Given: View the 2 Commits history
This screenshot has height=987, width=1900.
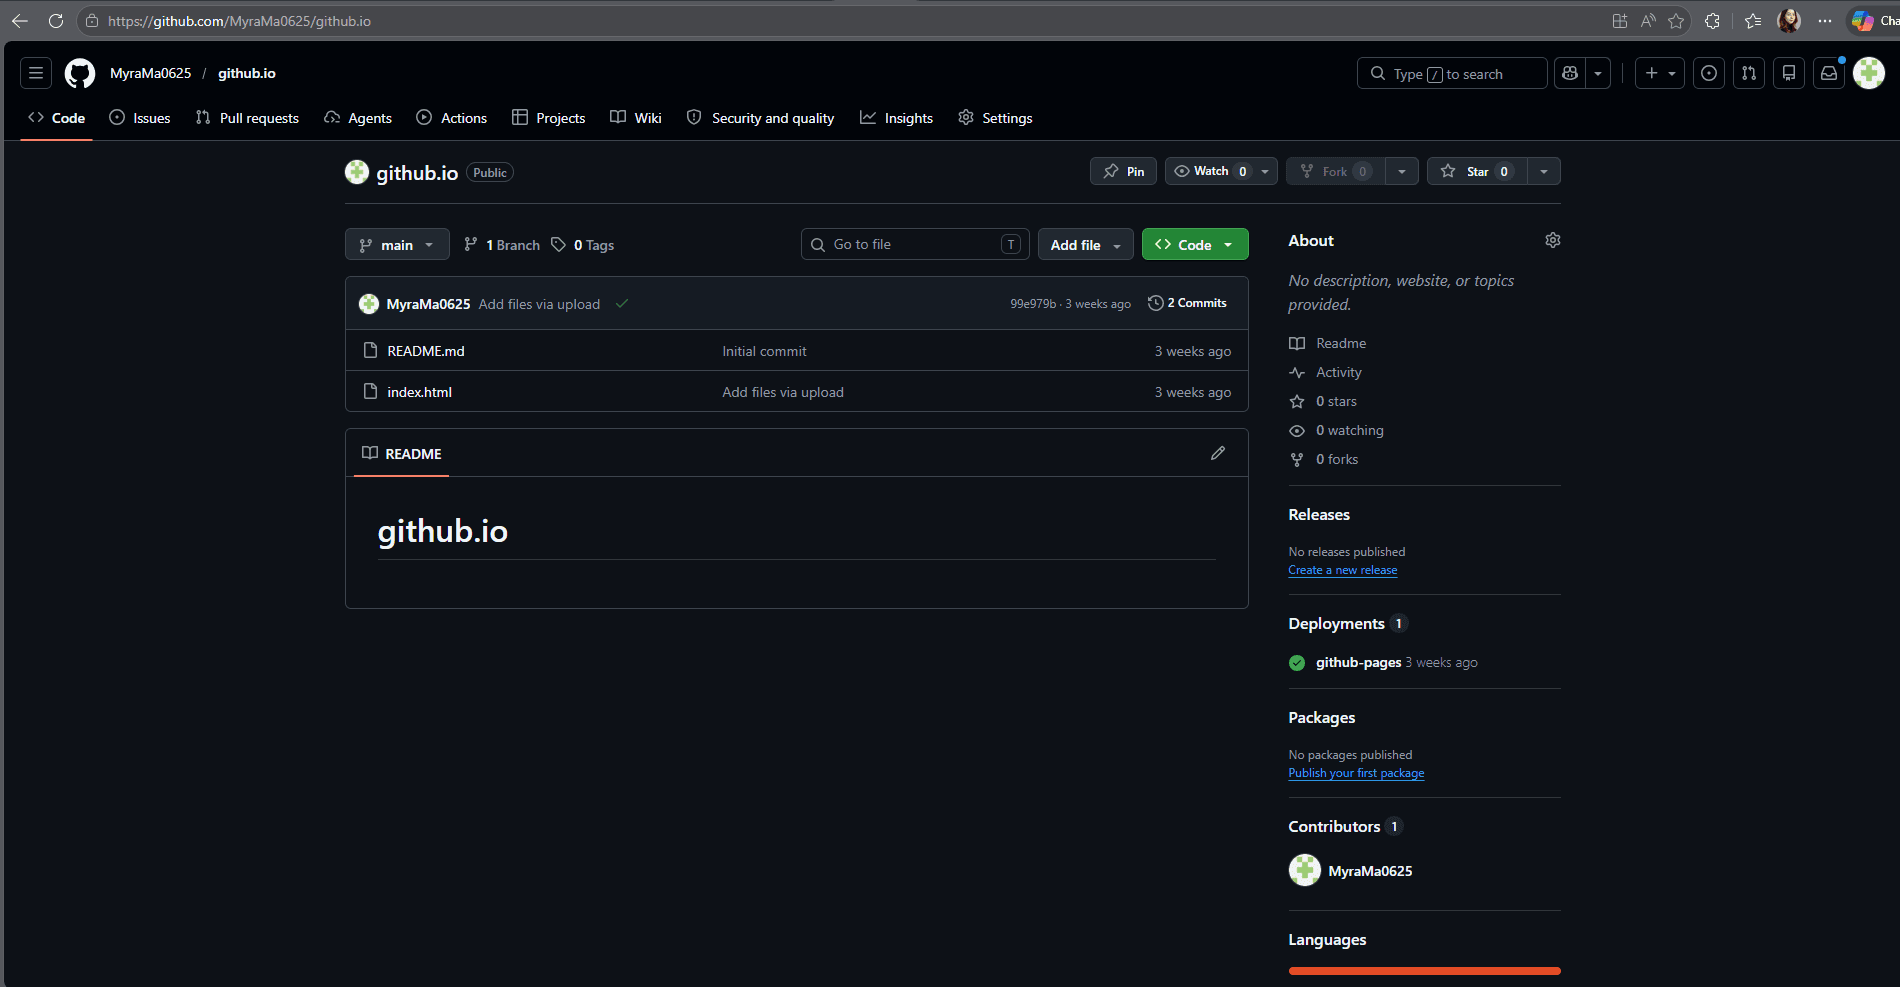Looking at the screenshot, I should [x=1187, y=303].
